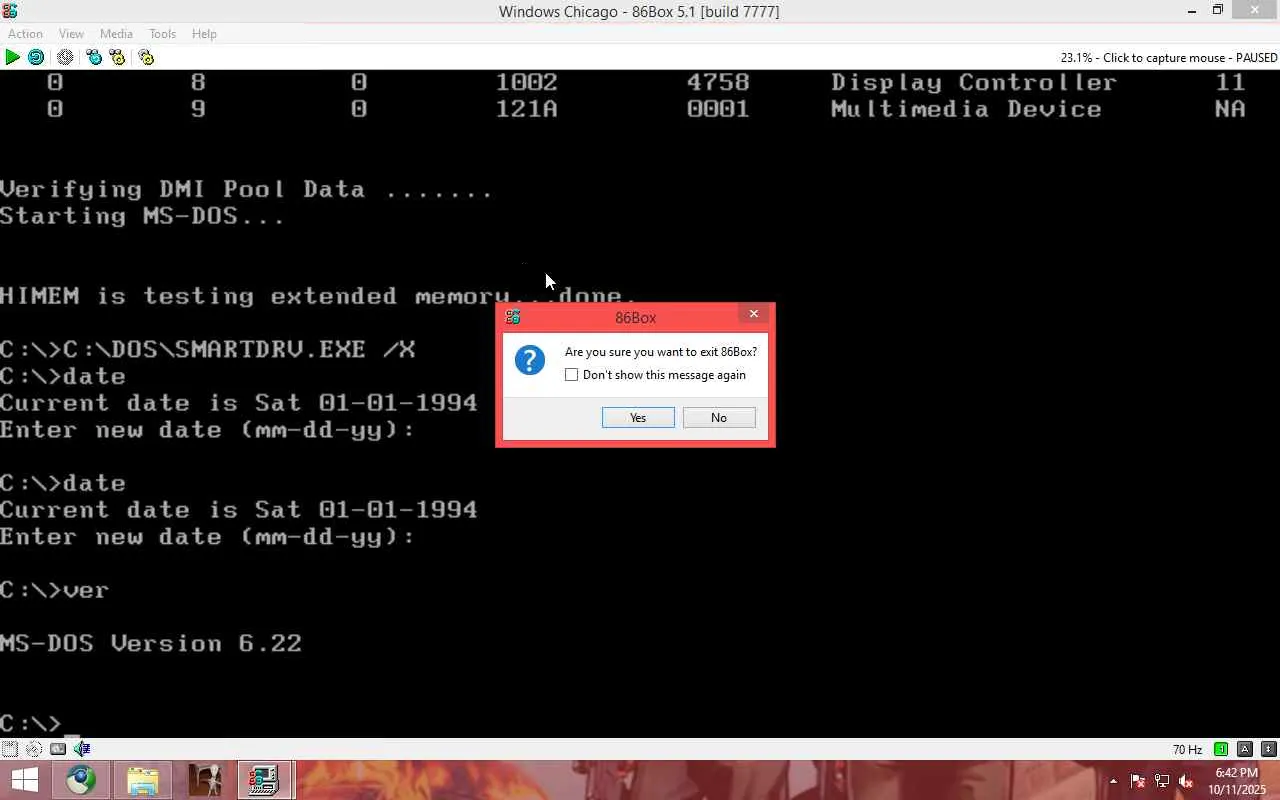Open the web browser on the taskbar
The image size is (1280, 800).
(81, 780)
